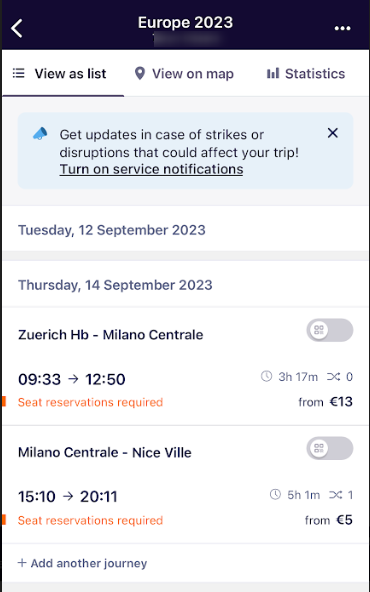Expand Thursday, 14 September 2023 header
Viewport: 370px width, 592px height.
coord(185,285)
